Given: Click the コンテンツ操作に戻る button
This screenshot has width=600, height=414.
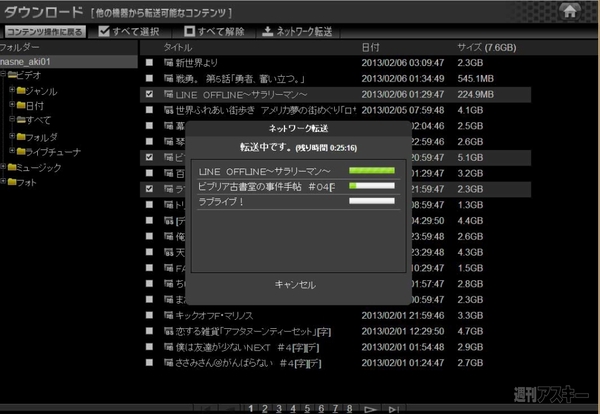Looking at the screenshot, I should pyautogui.click(x=45, y=32).
